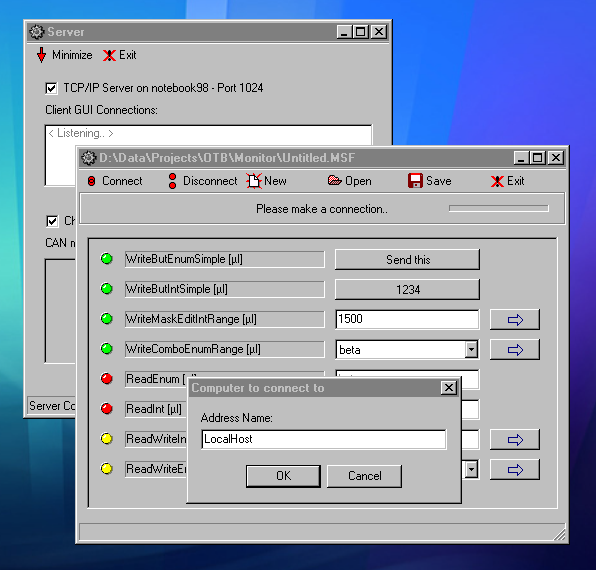Click the red down-arrow Minimize icon in Server

41,55
